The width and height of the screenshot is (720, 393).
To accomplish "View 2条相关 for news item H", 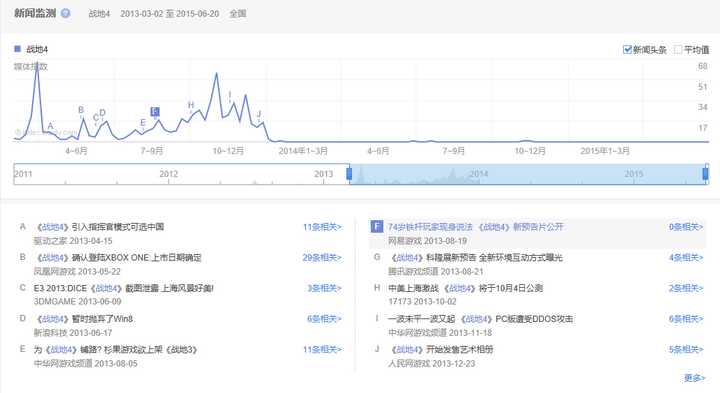I will (x=686, y=288).
